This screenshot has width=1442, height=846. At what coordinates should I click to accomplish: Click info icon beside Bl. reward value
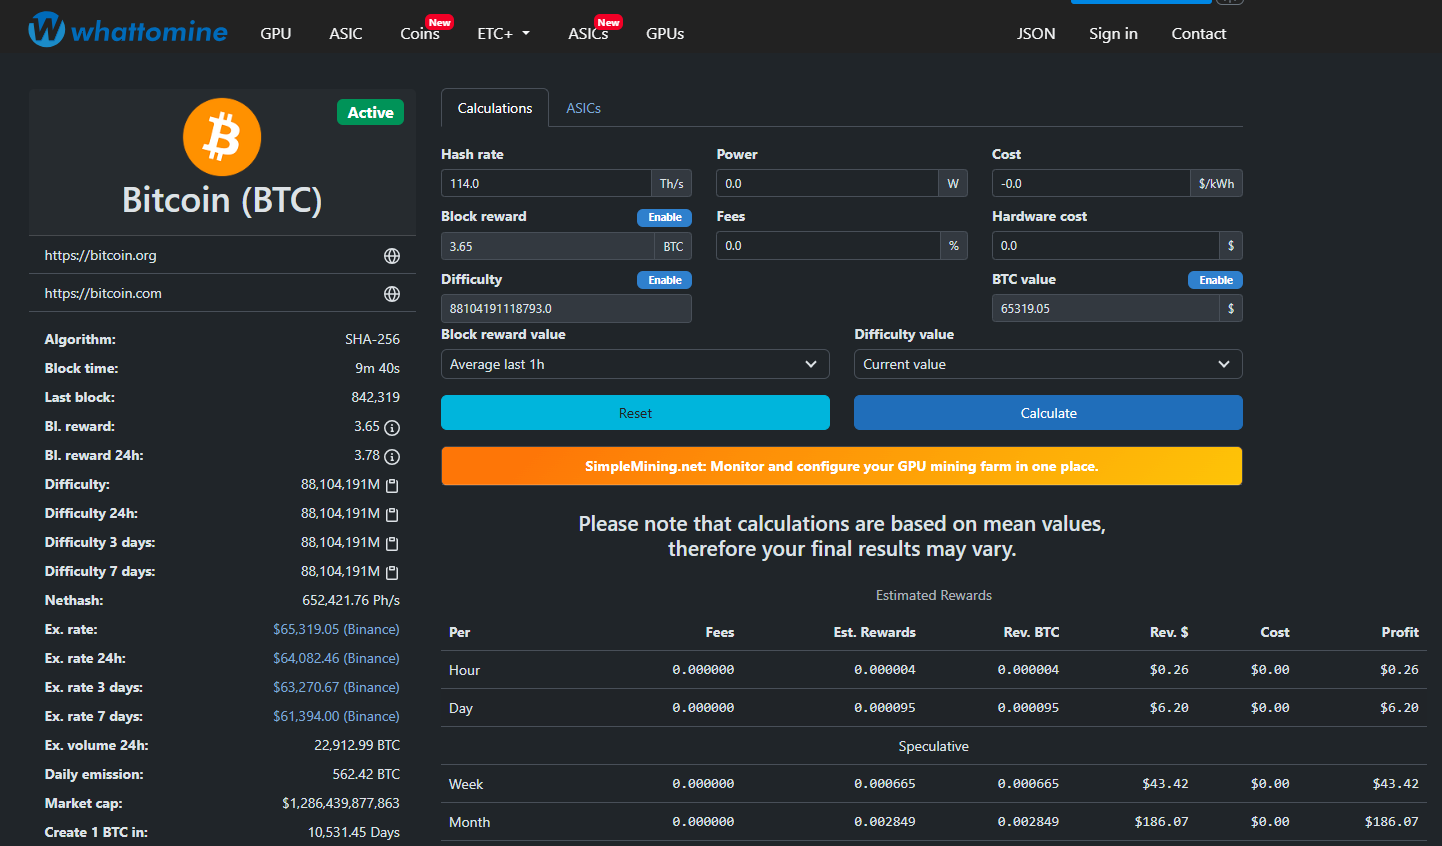392,428
